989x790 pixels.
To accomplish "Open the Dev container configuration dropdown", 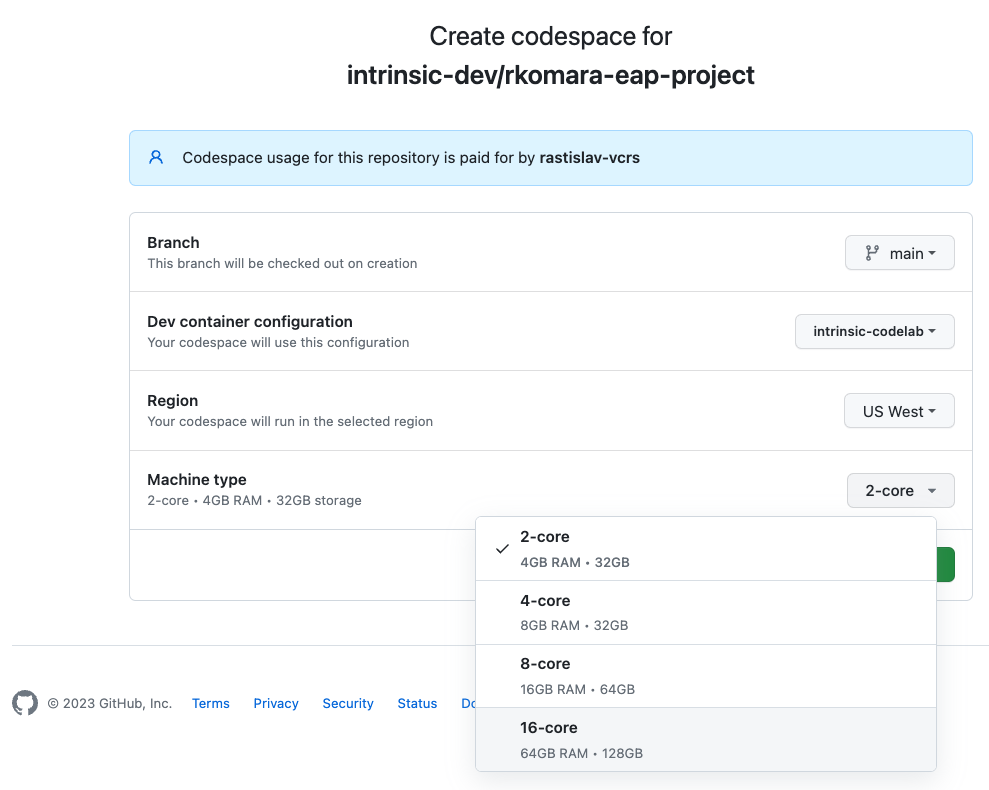I will [x=874, y=331].
